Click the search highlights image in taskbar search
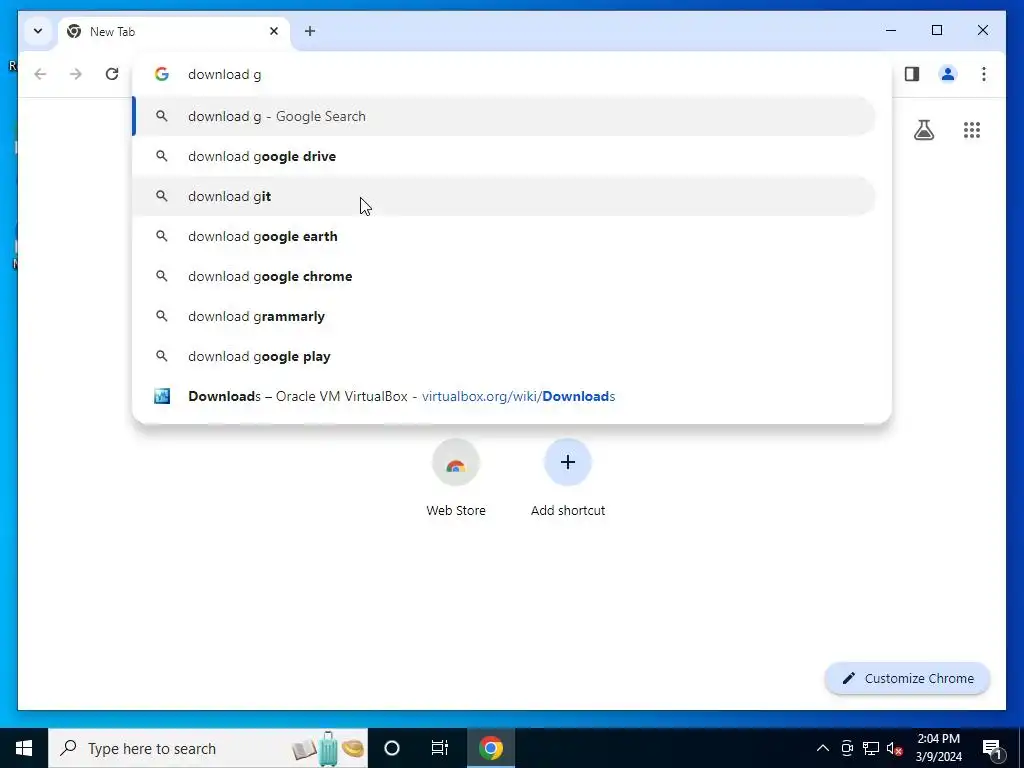 [328, 748]
